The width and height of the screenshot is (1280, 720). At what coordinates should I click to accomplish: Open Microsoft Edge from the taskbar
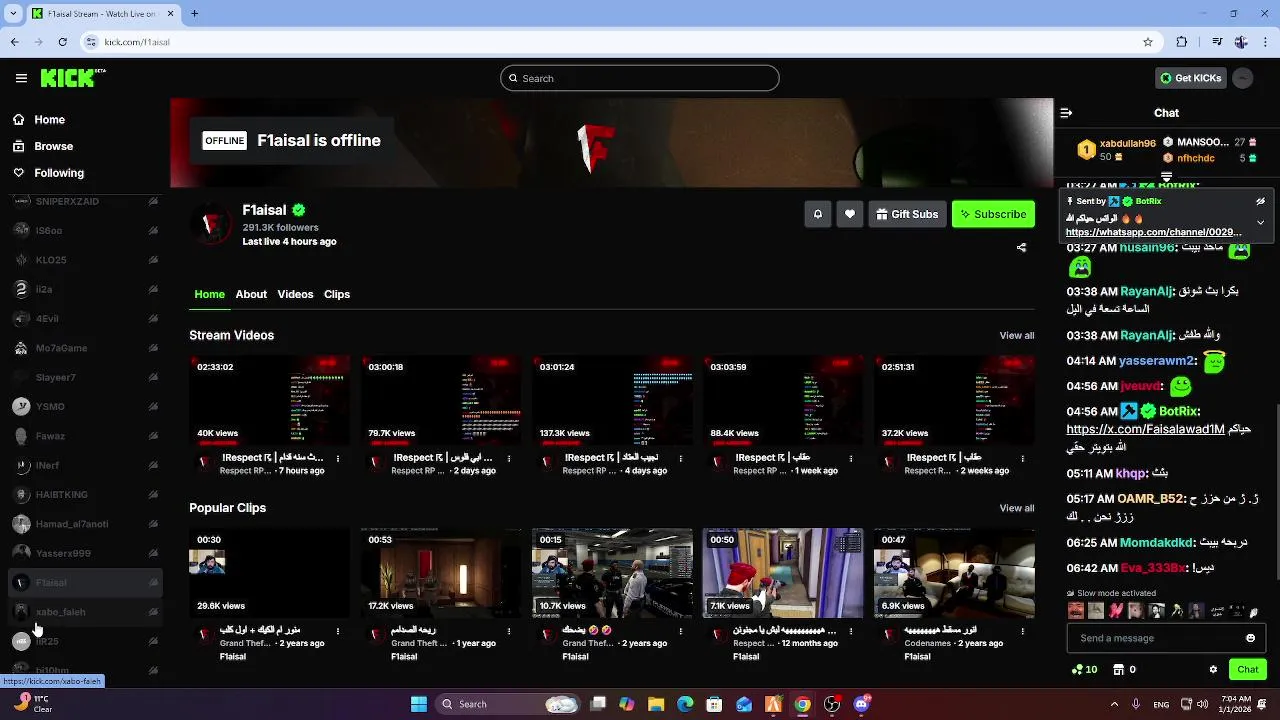click(x=685, y=704)
